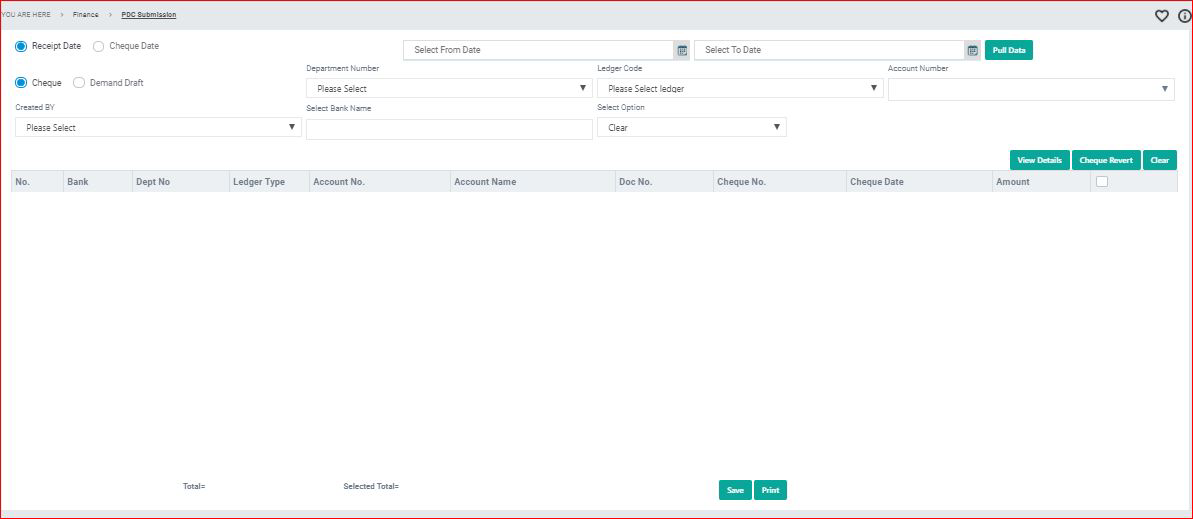Click the info icon at top right
The width and height of the screenshot is (1193, 519).
click(1184, 16)
